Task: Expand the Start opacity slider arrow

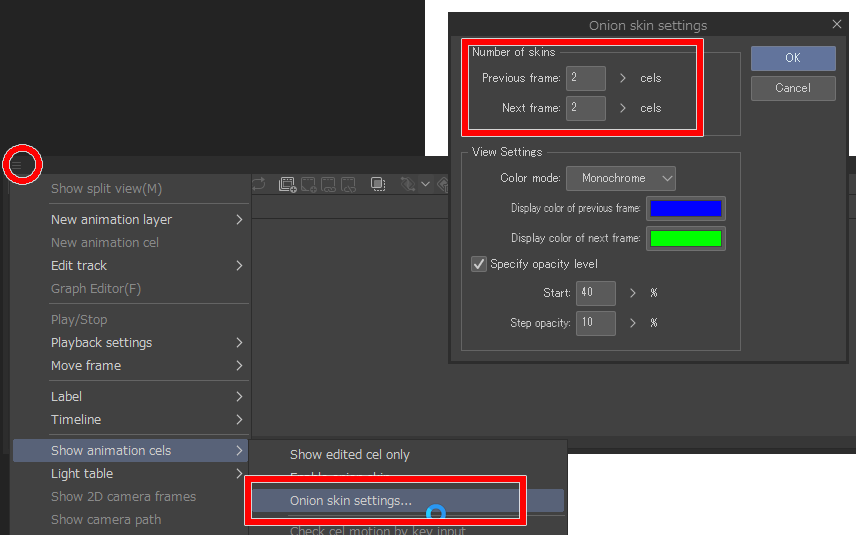Action: (632, 293)
